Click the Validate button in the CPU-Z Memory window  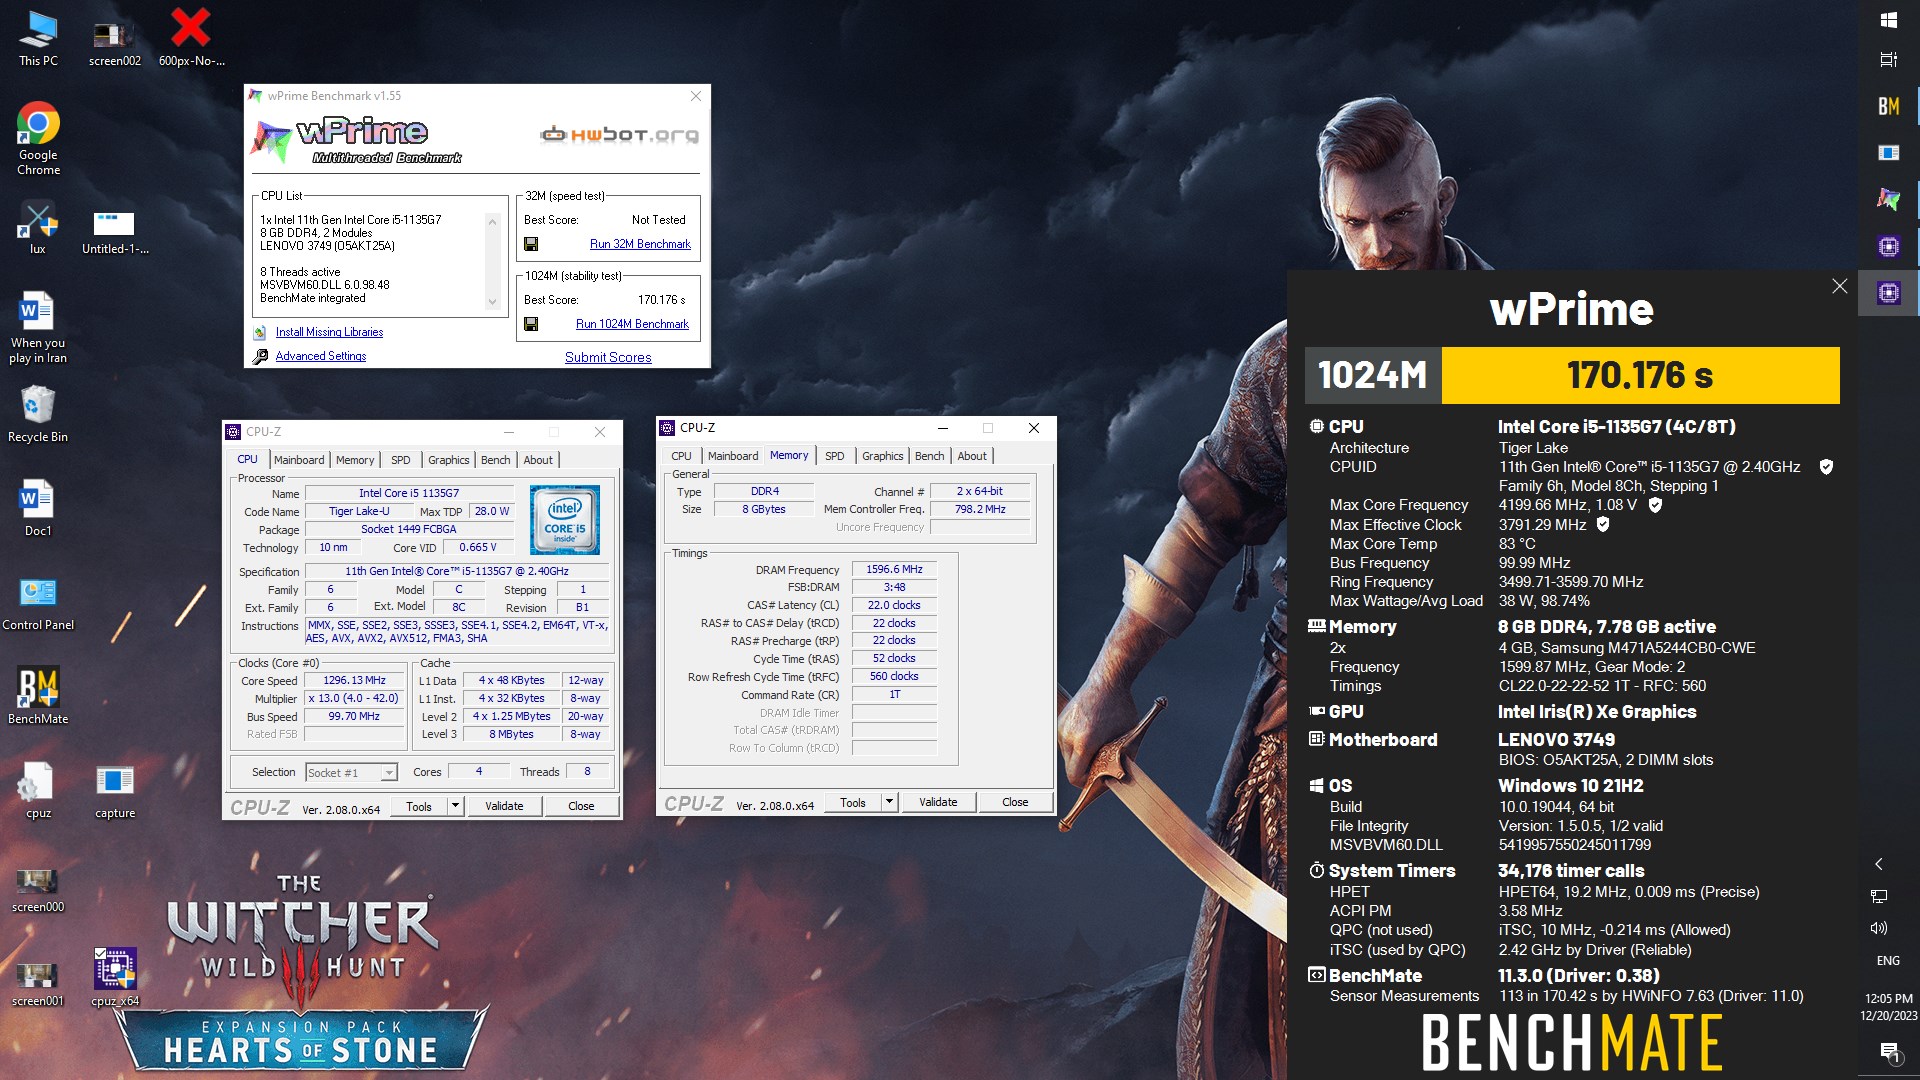point(938,802)
